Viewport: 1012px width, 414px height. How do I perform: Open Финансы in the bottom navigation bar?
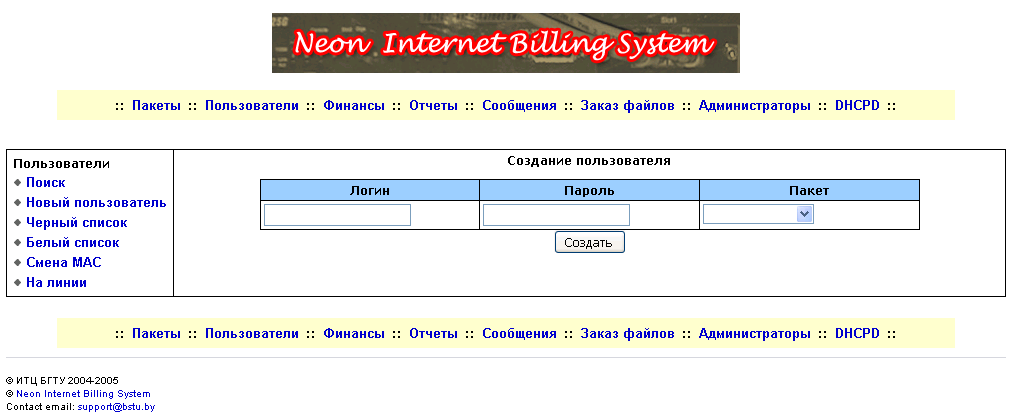click(x=354, y=334)
